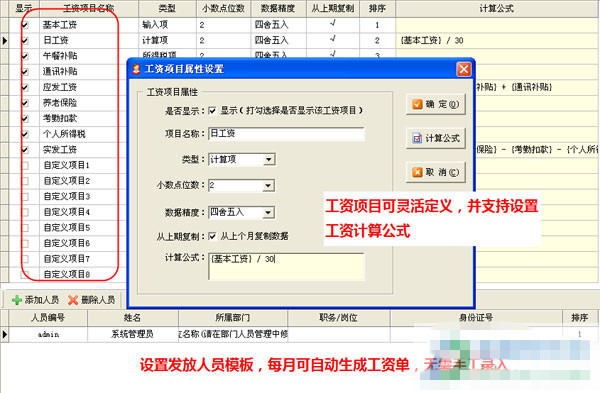
Task: Toggle display checkbox for 基本工资 row
Action: tap(25, 25)
